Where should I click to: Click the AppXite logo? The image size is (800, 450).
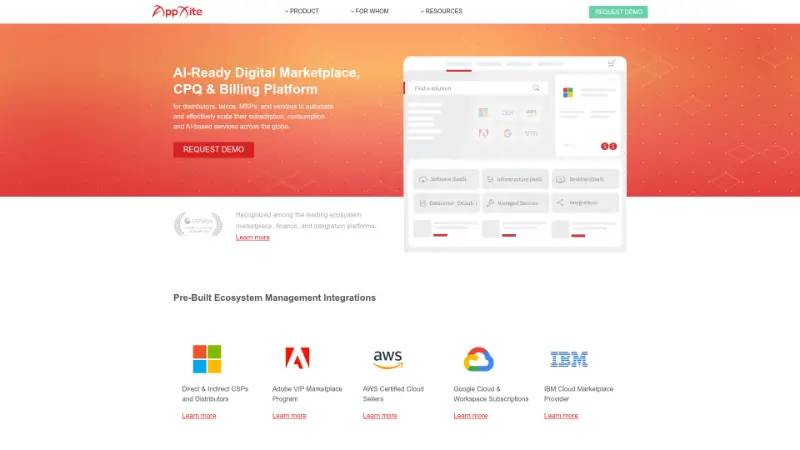point(177,11)
